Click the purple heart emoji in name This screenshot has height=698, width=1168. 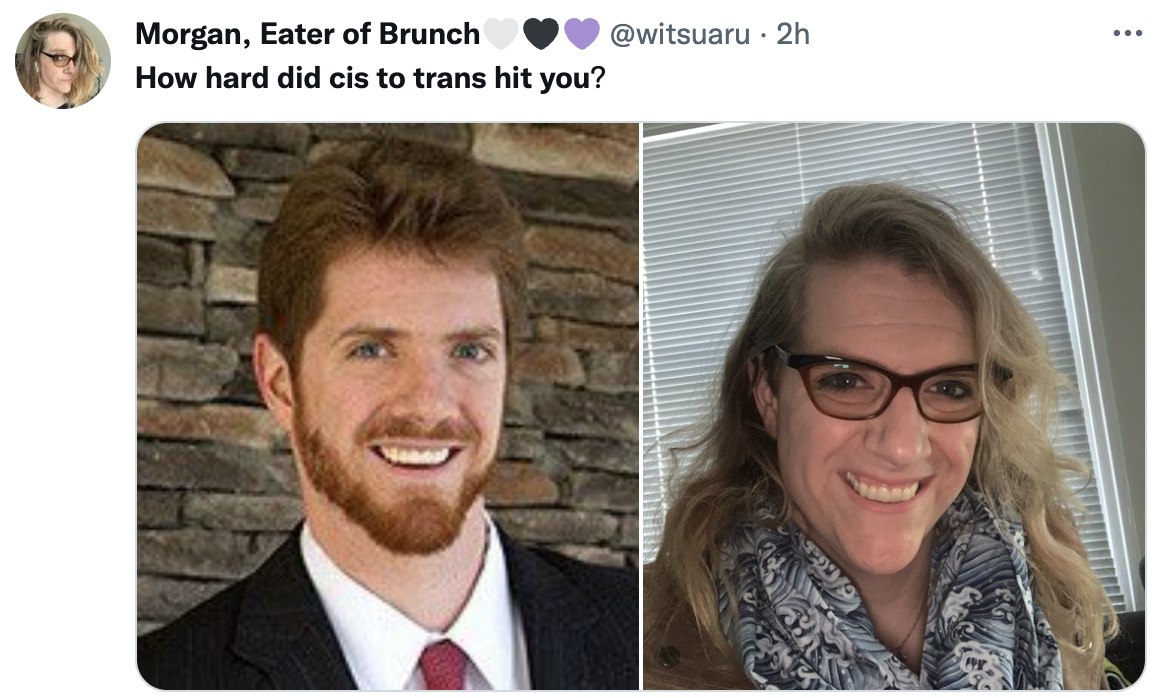tap(582, 34)
